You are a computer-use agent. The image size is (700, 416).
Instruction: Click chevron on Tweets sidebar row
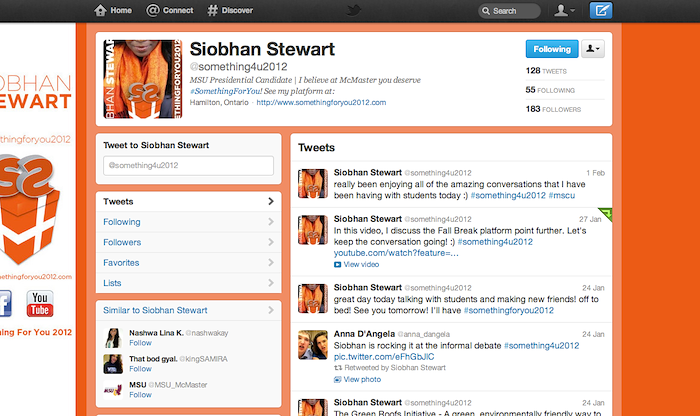271,201
